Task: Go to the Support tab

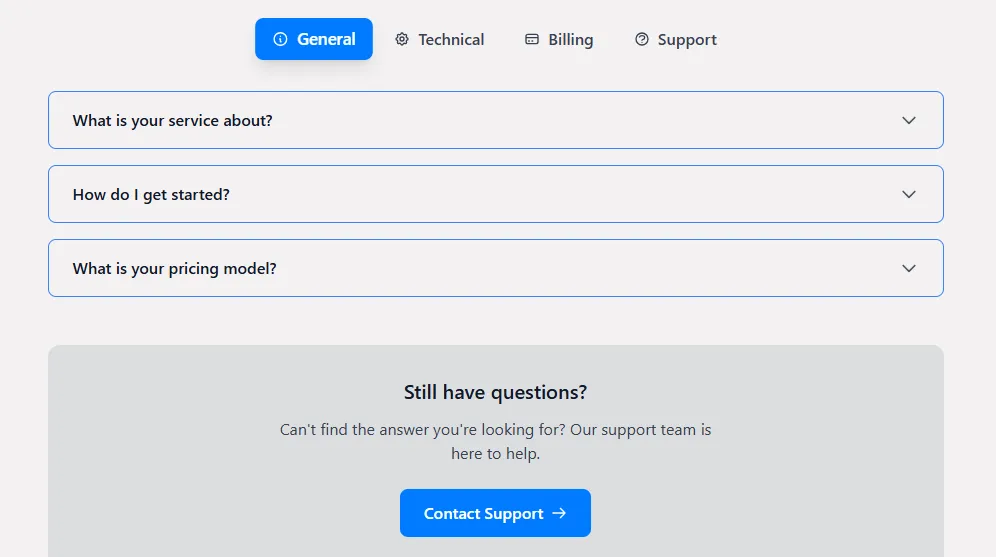Action: click(x=687, y=39)
